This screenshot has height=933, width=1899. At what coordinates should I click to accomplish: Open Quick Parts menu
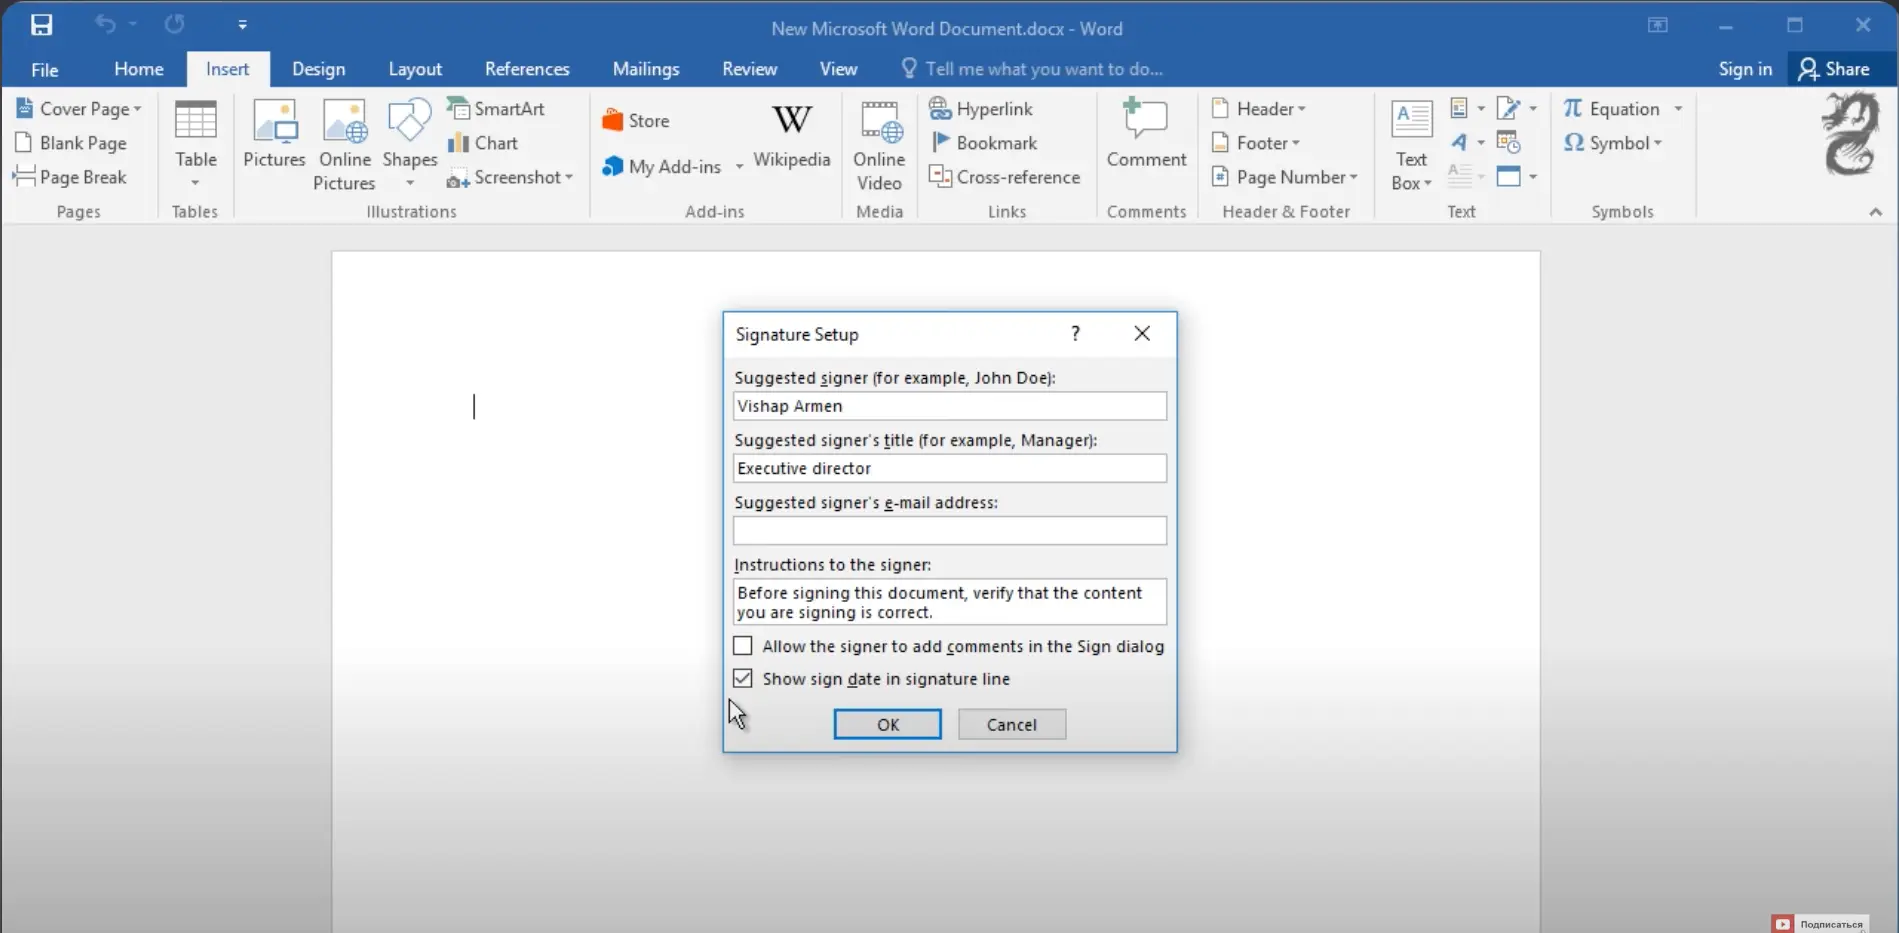(x=1466, y=109)
